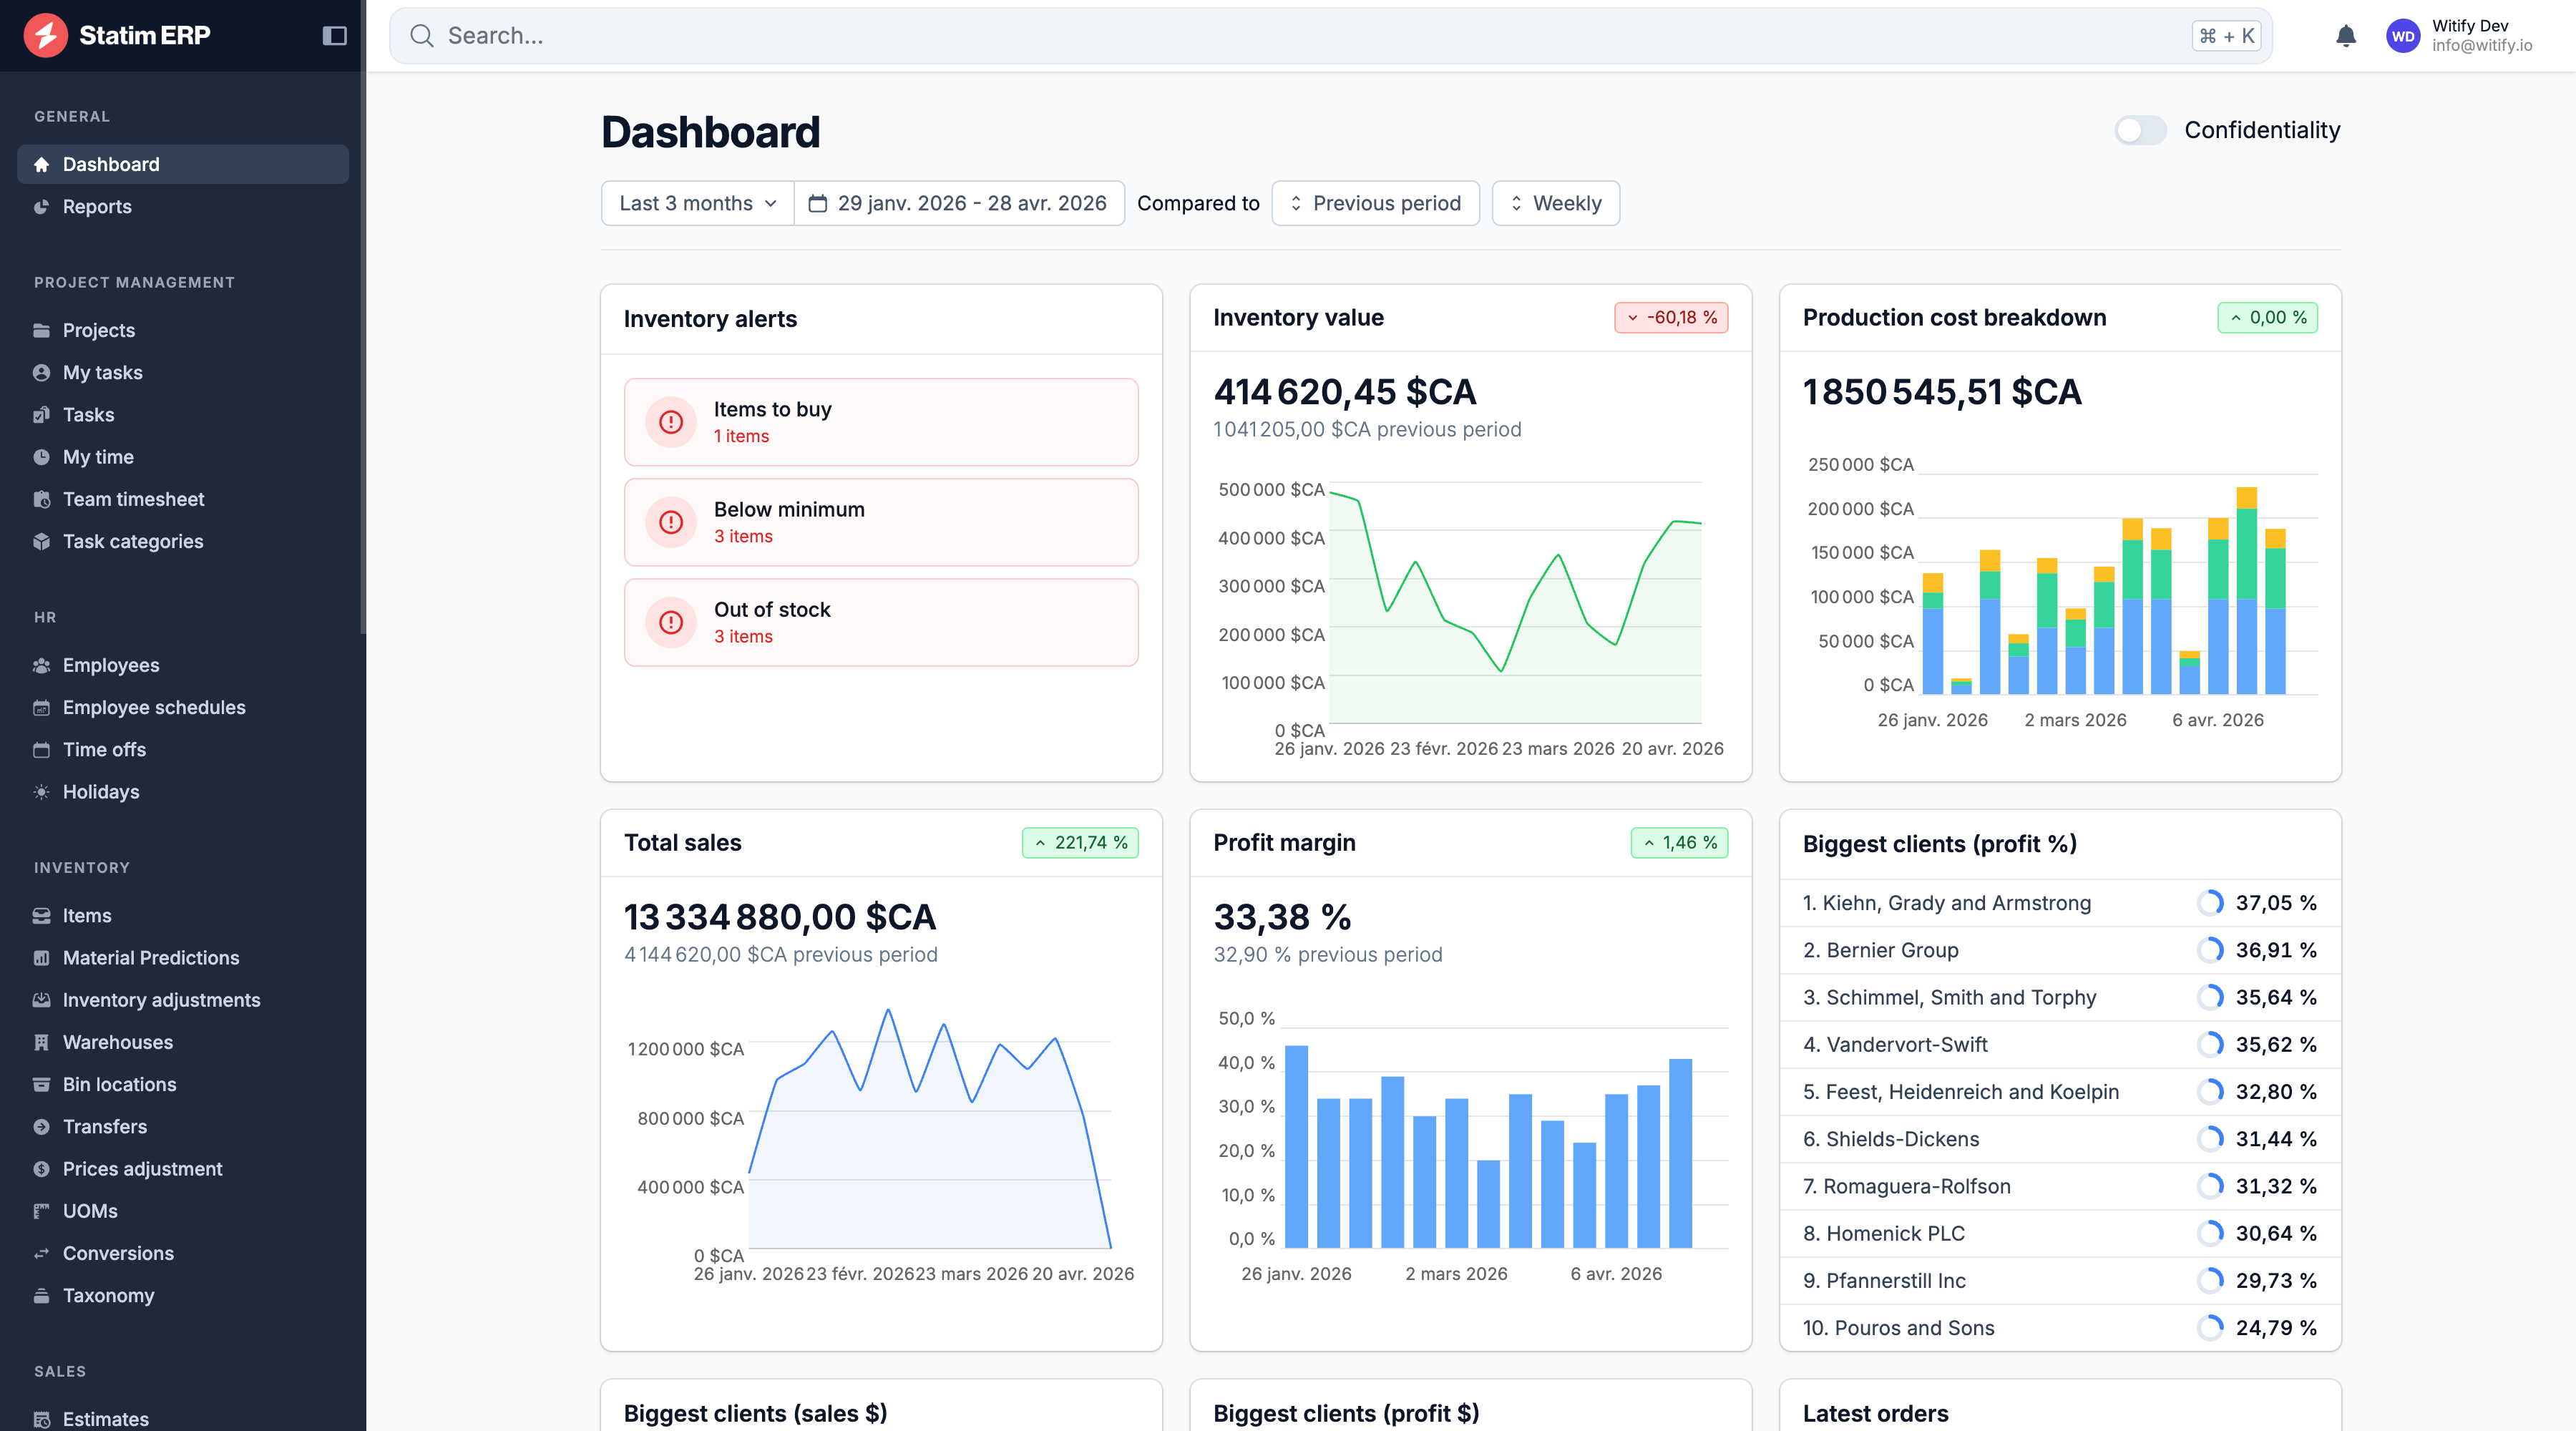The width and height of the screenshot is (2576, 1431).
Task: Open the Last 3 months dropdown
Action: (698, 203)
